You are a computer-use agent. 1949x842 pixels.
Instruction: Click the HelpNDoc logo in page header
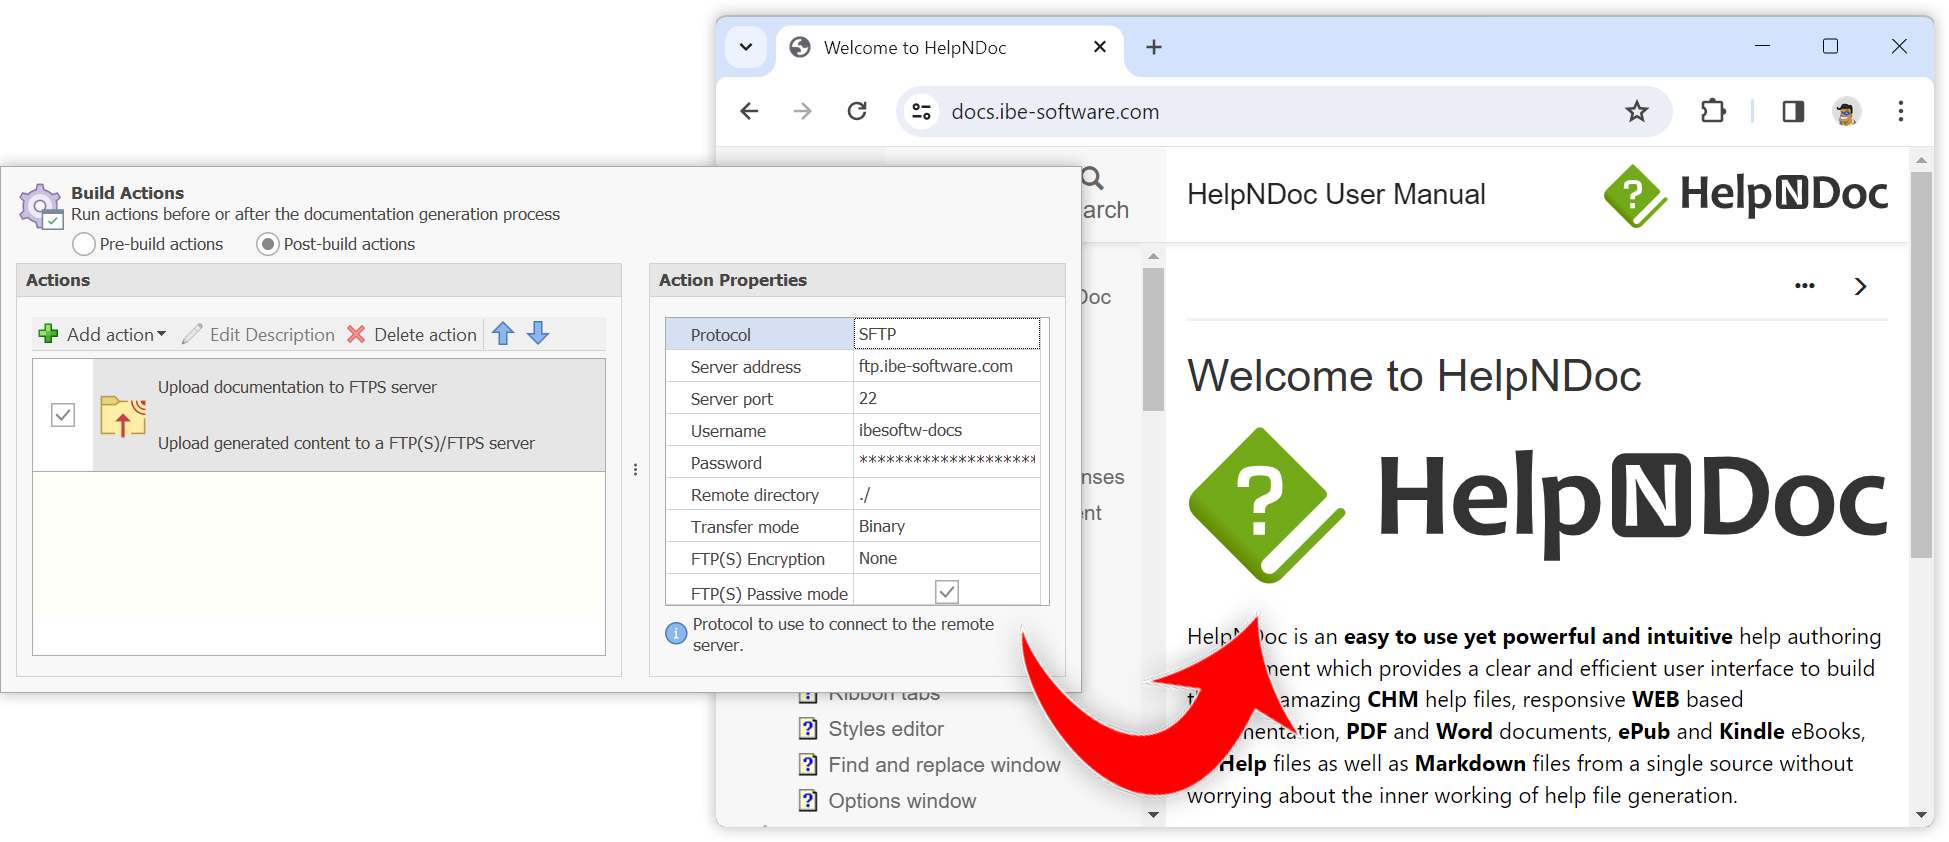(1745, 195)
